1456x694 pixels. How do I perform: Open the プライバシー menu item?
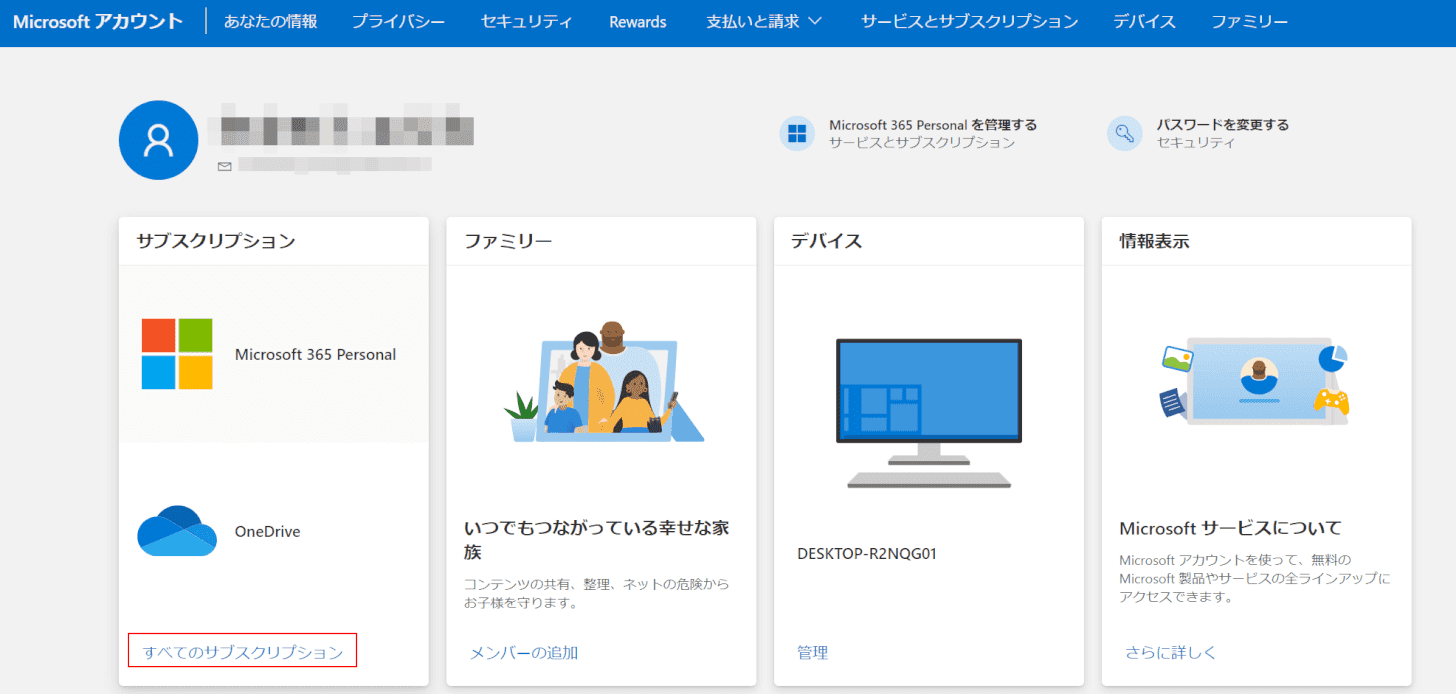point(398,21)
